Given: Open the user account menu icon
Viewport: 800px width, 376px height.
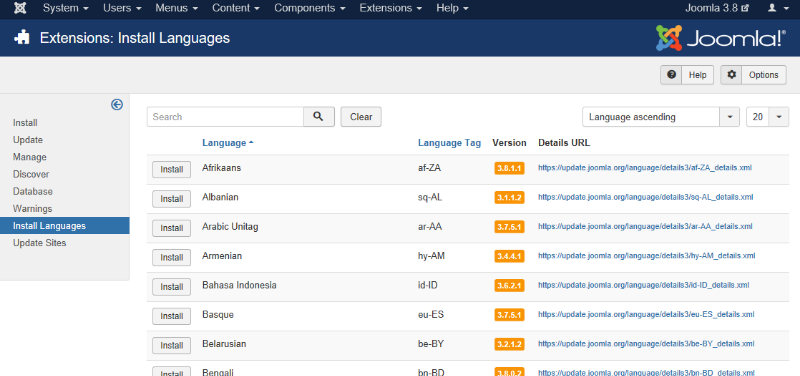Looking at the screenshot, I should [x=778, y=8].
